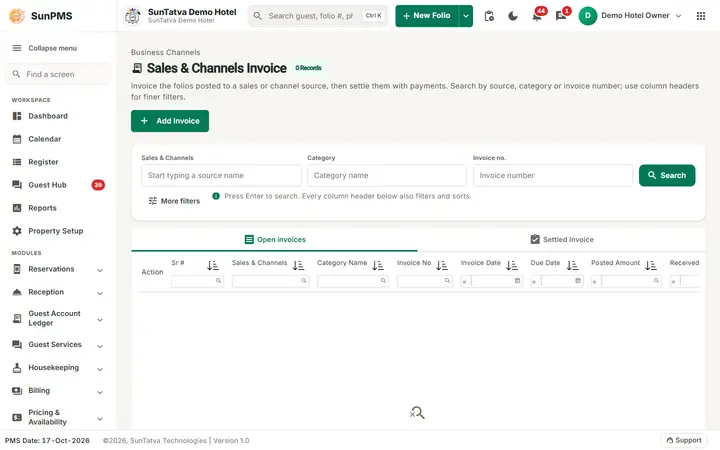The height and width of the screenshot is (450, 720).
Task: Sort by Invoice No column
Action: [x=442, y=265]
